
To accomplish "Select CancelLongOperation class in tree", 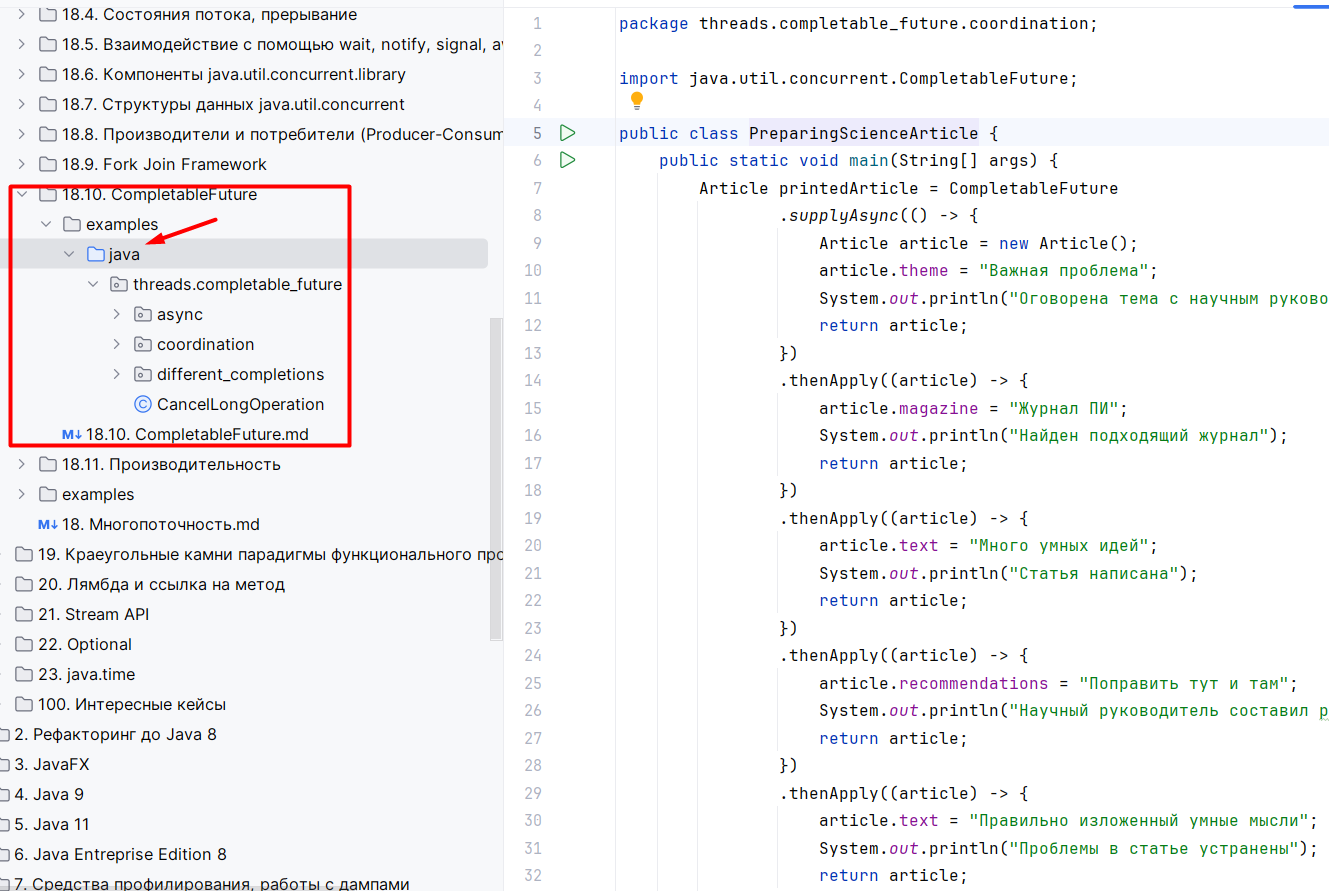I will pyautogui.click(x=240, y=404).
